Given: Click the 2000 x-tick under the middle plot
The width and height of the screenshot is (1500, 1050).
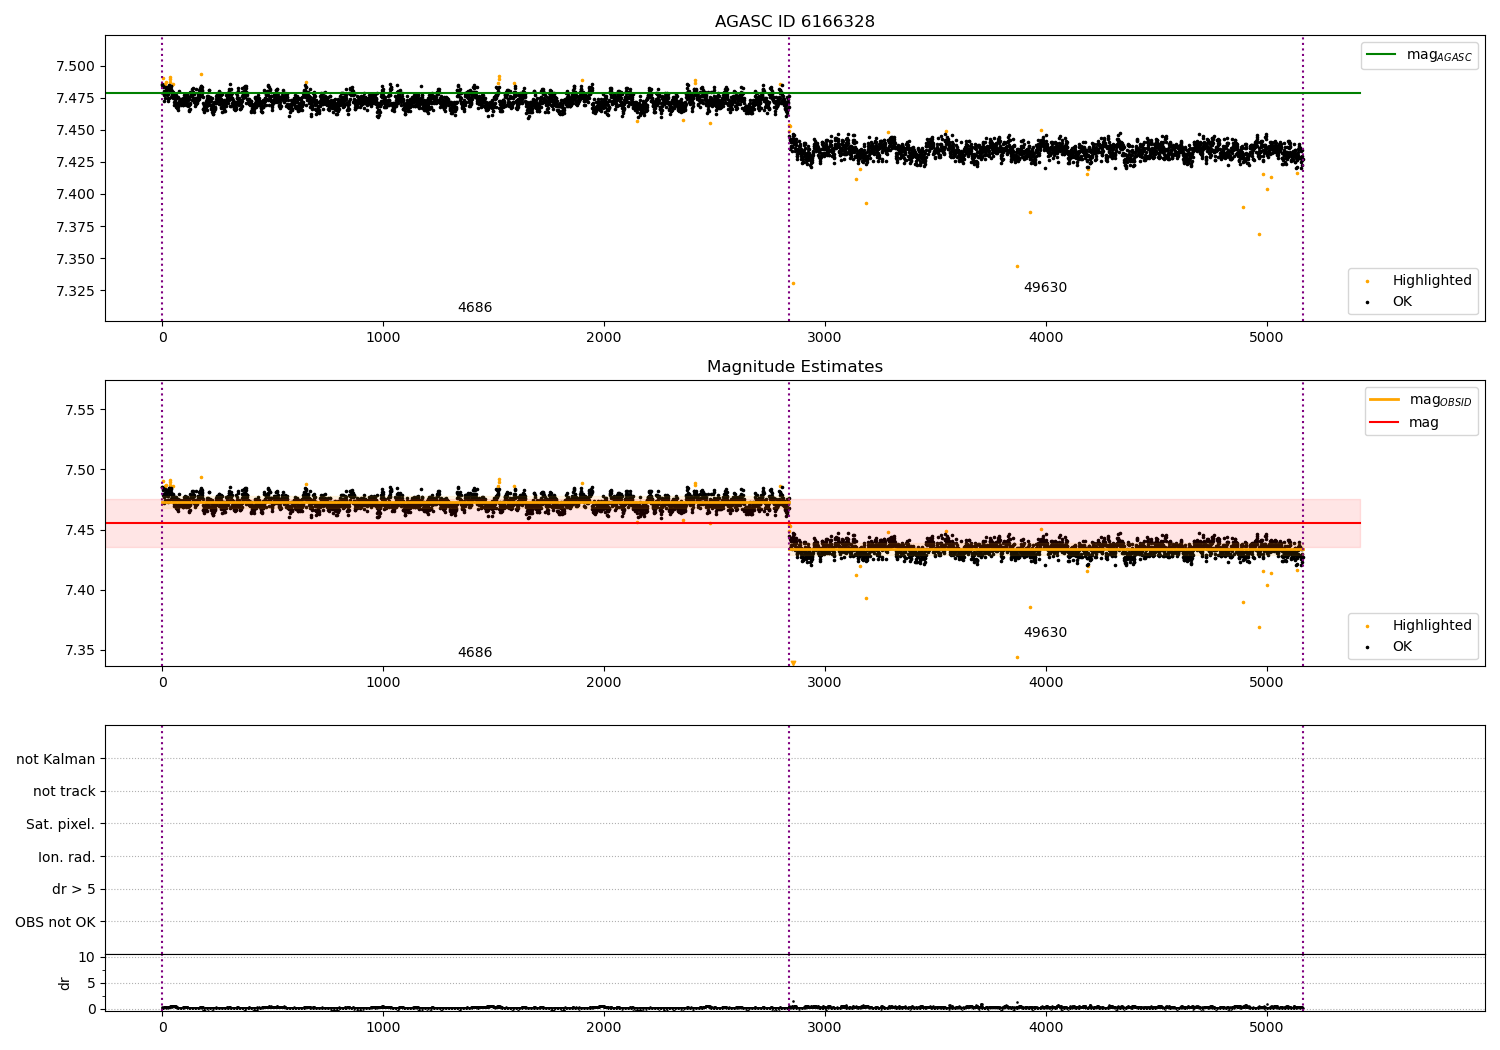Looking at the screenshot, I should 604,683.
